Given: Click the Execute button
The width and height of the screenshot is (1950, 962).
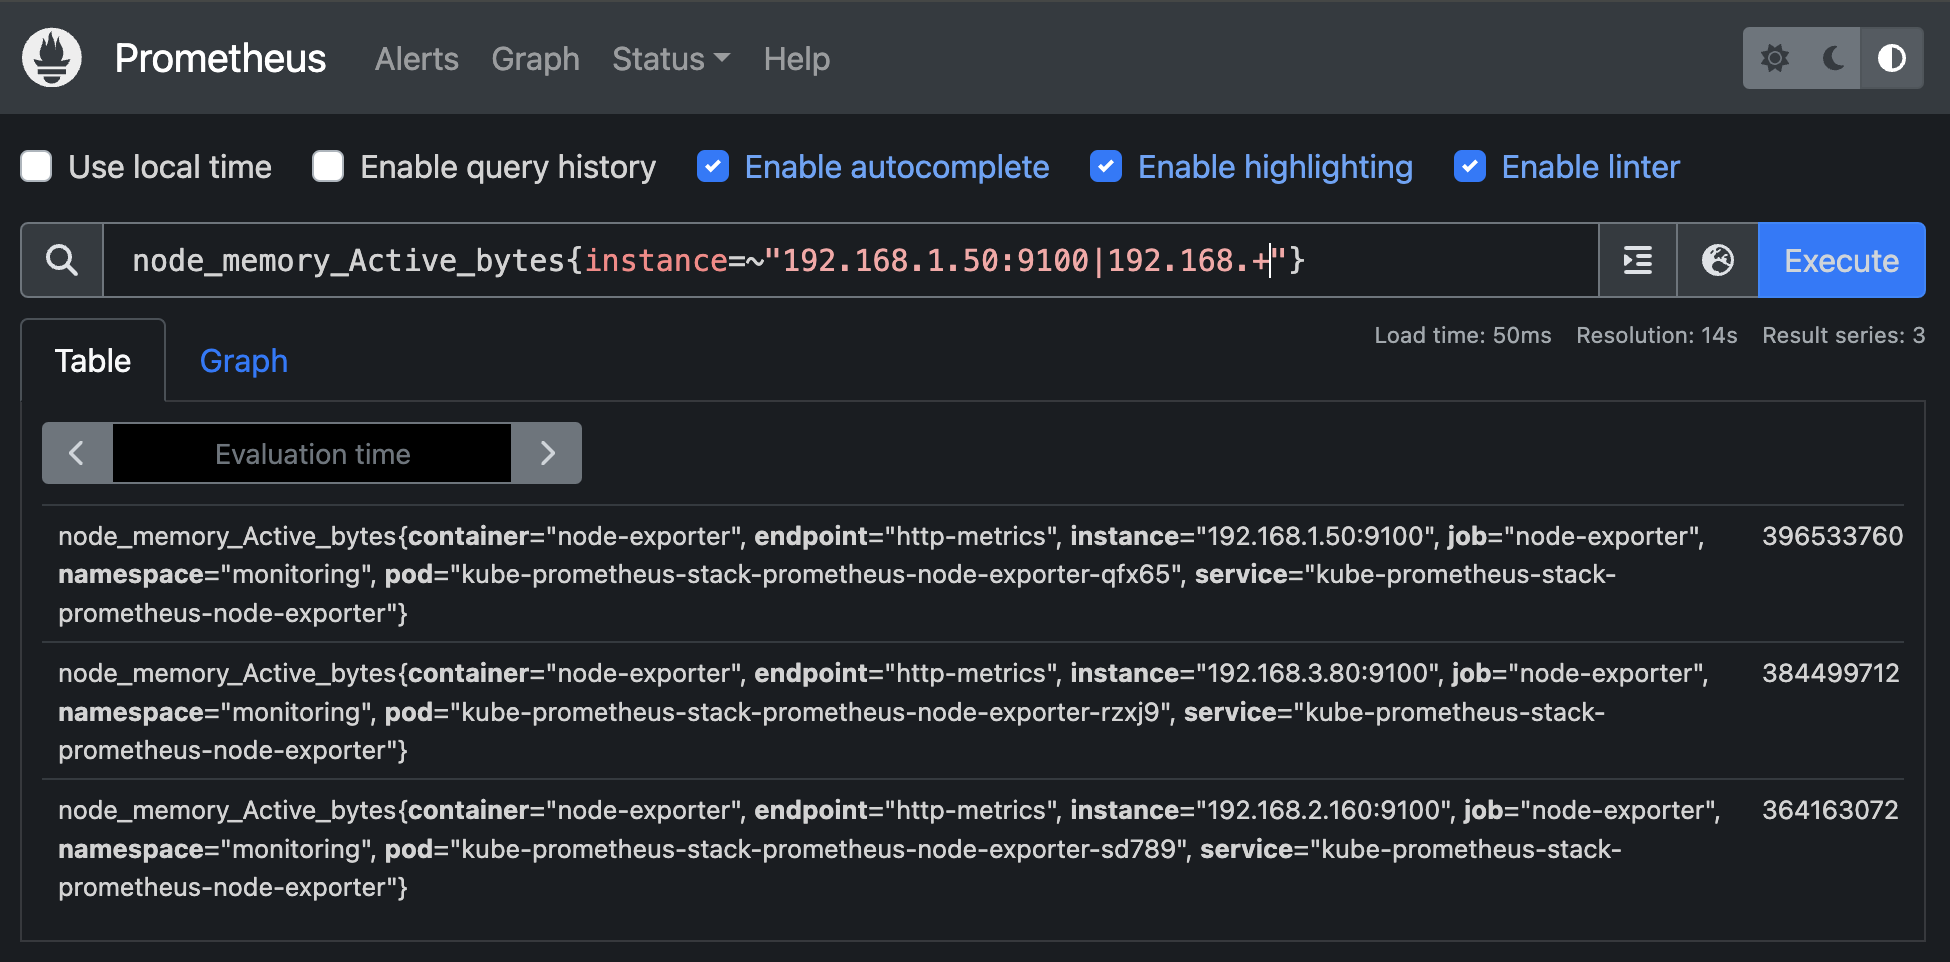Looking at the screenshot, I should [1841, 260].
